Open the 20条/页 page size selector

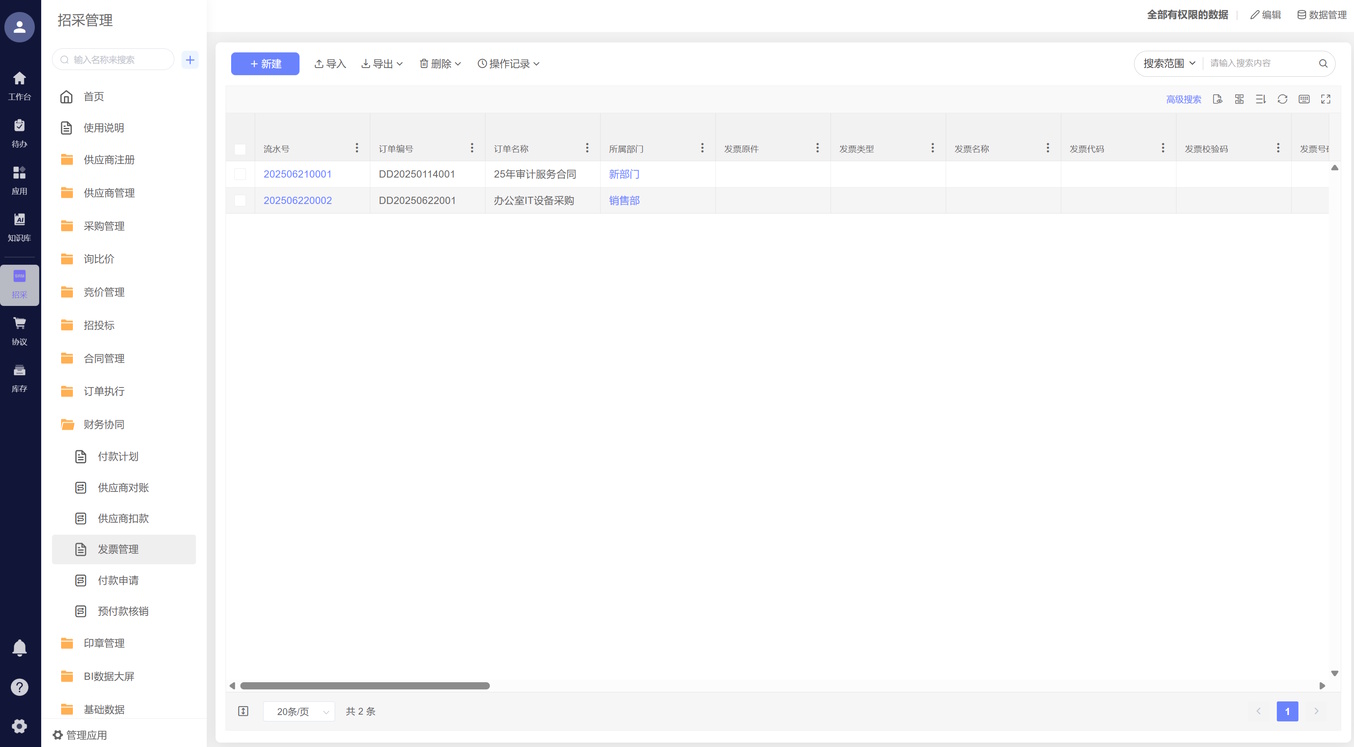click(x=299, y=712)
